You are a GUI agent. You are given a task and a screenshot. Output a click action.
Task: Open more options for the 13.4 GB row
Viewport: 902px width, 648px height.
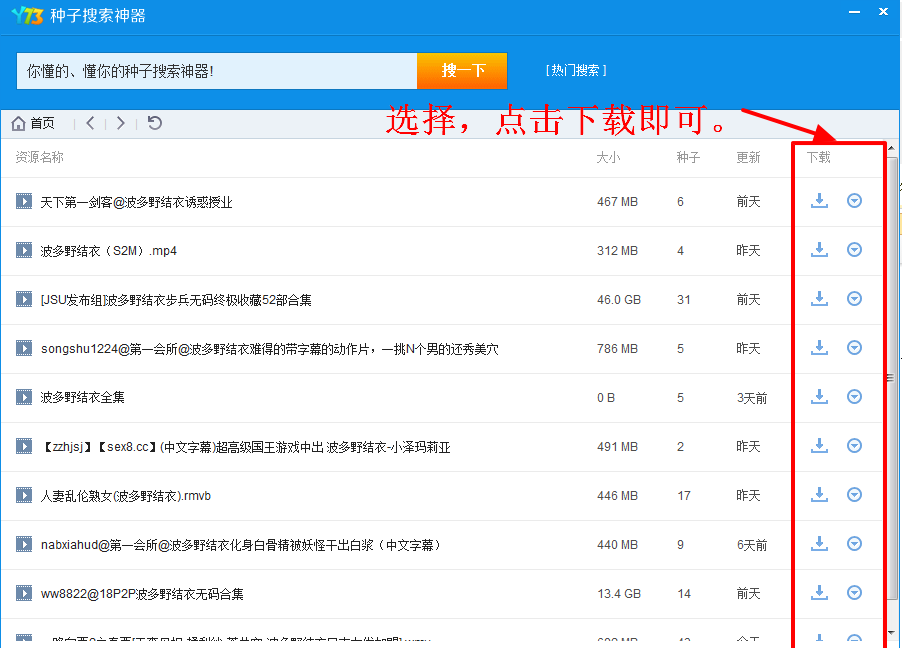click(854, 592)
